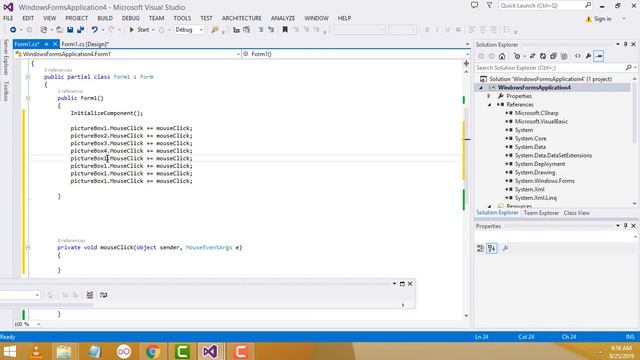The image size is (640, 360).
Task: Pin the Form1.cs document tab
Action: pos(47,44)
